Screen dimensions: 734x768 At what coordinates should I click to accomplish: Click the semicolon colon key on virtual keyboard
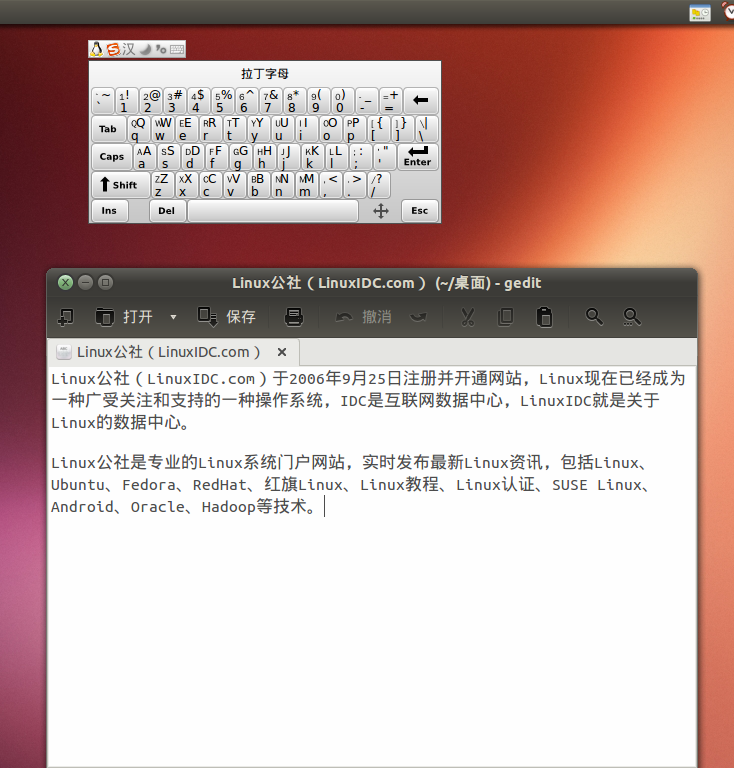point(361,157)
